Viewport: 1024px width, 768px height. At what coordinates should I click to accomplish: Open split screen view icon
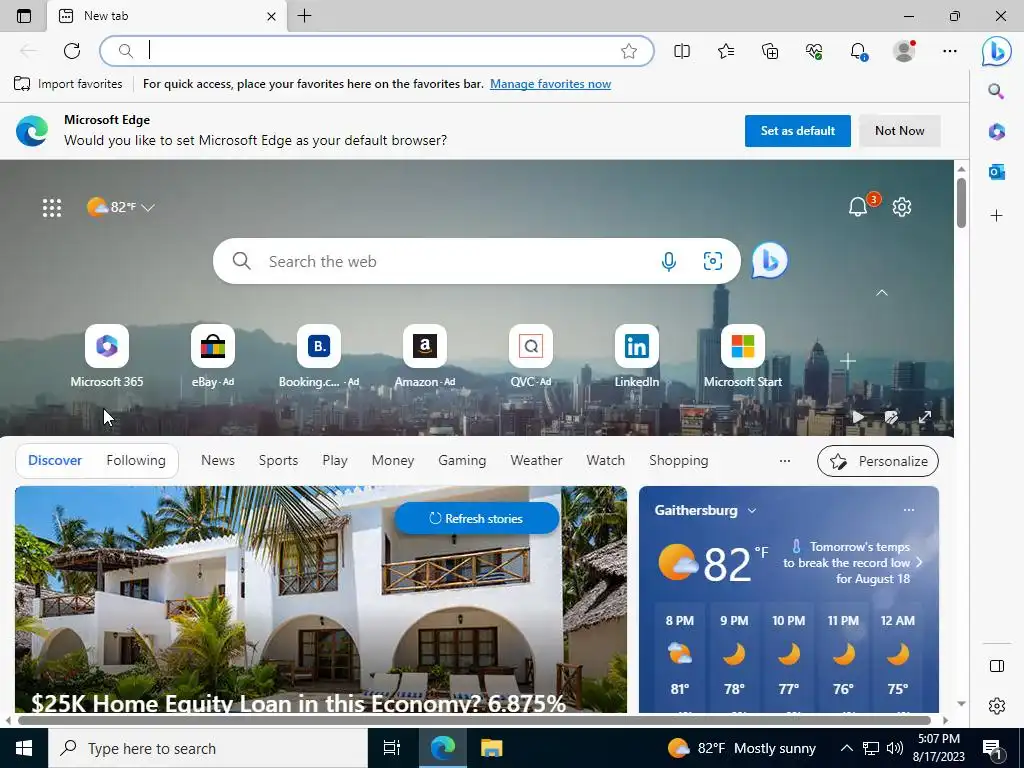click(x=682, y=51)
